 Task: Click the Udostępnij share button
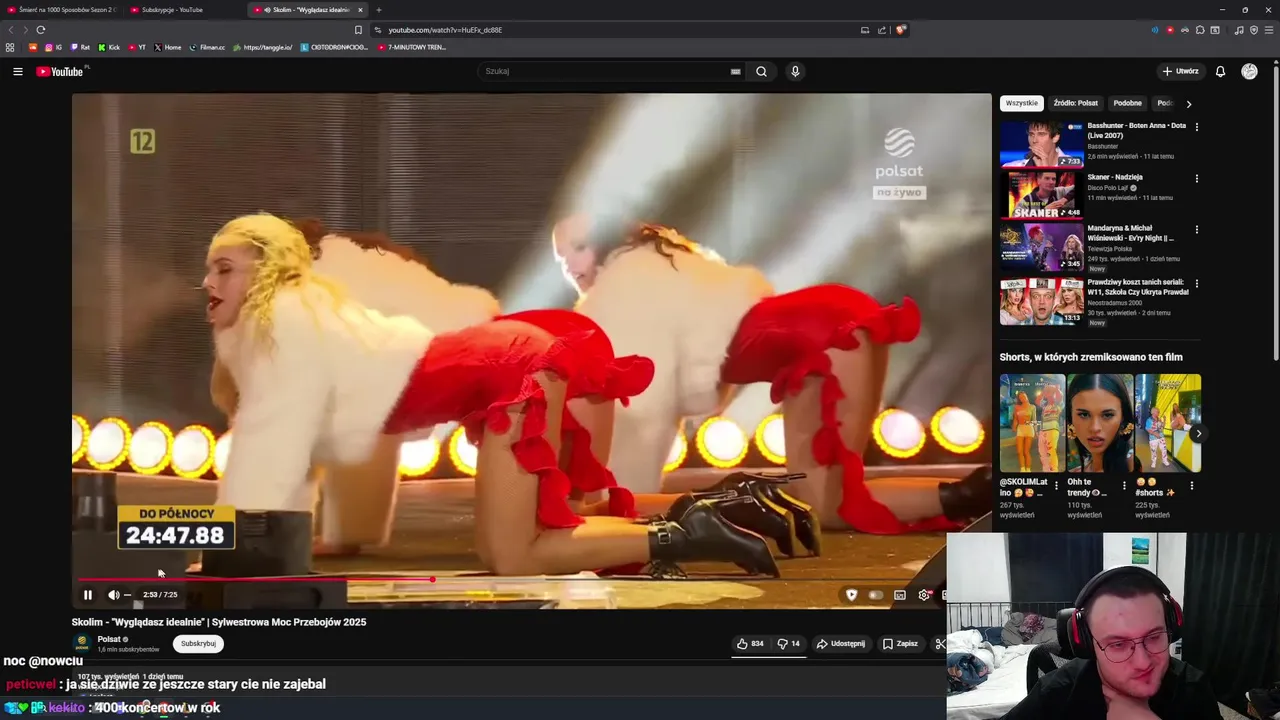[841, 644]
